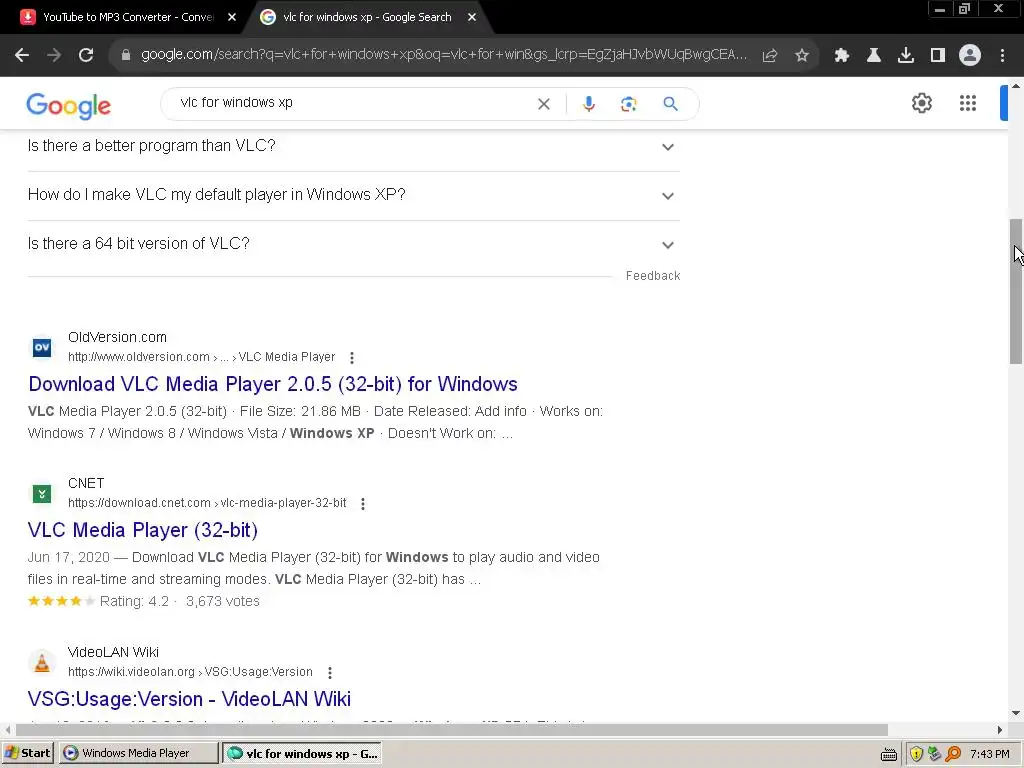Open options for OldVersion.com result
Screen dimensions: 1024x768
(351, 358)
